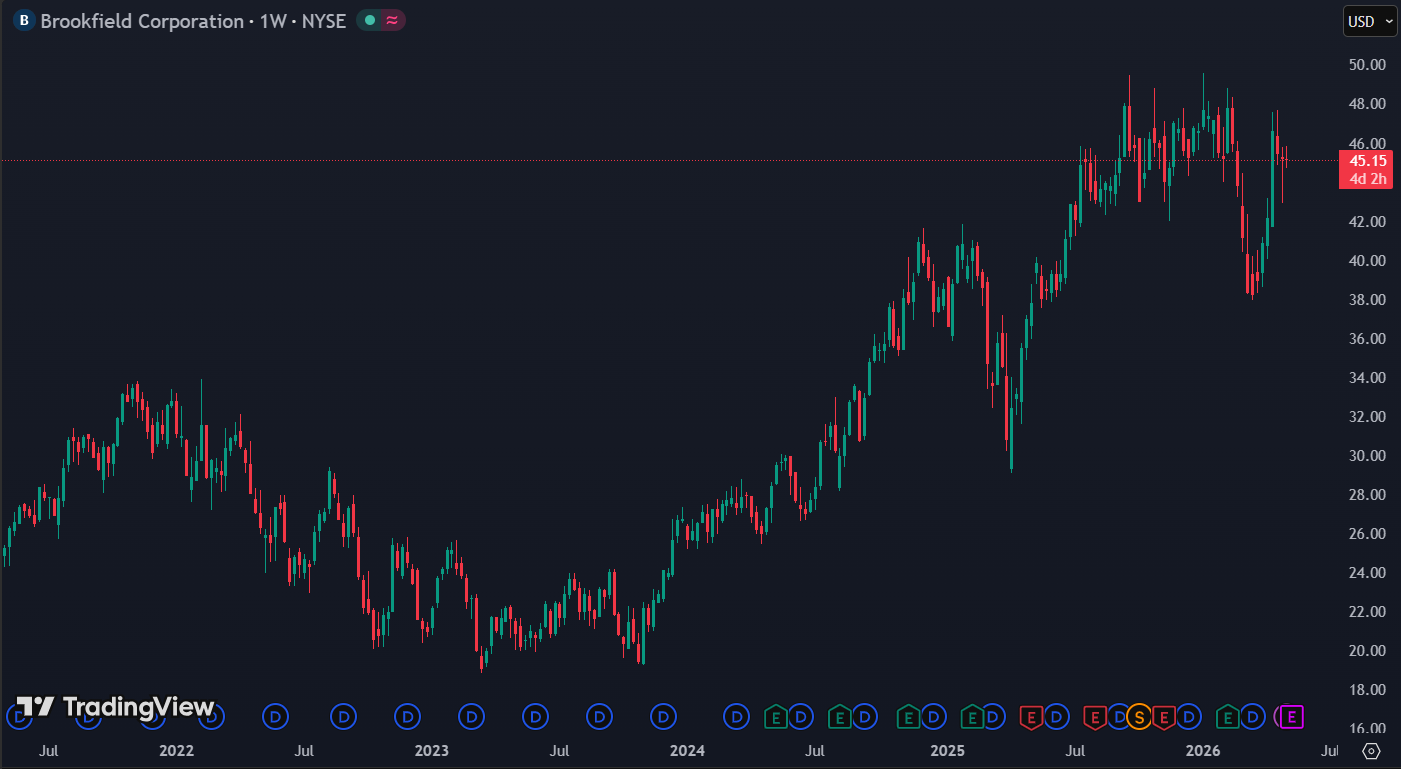Click the red E marker right of the orange S
Screen dimensions: 1401x769
click(x=1163, y=716)
